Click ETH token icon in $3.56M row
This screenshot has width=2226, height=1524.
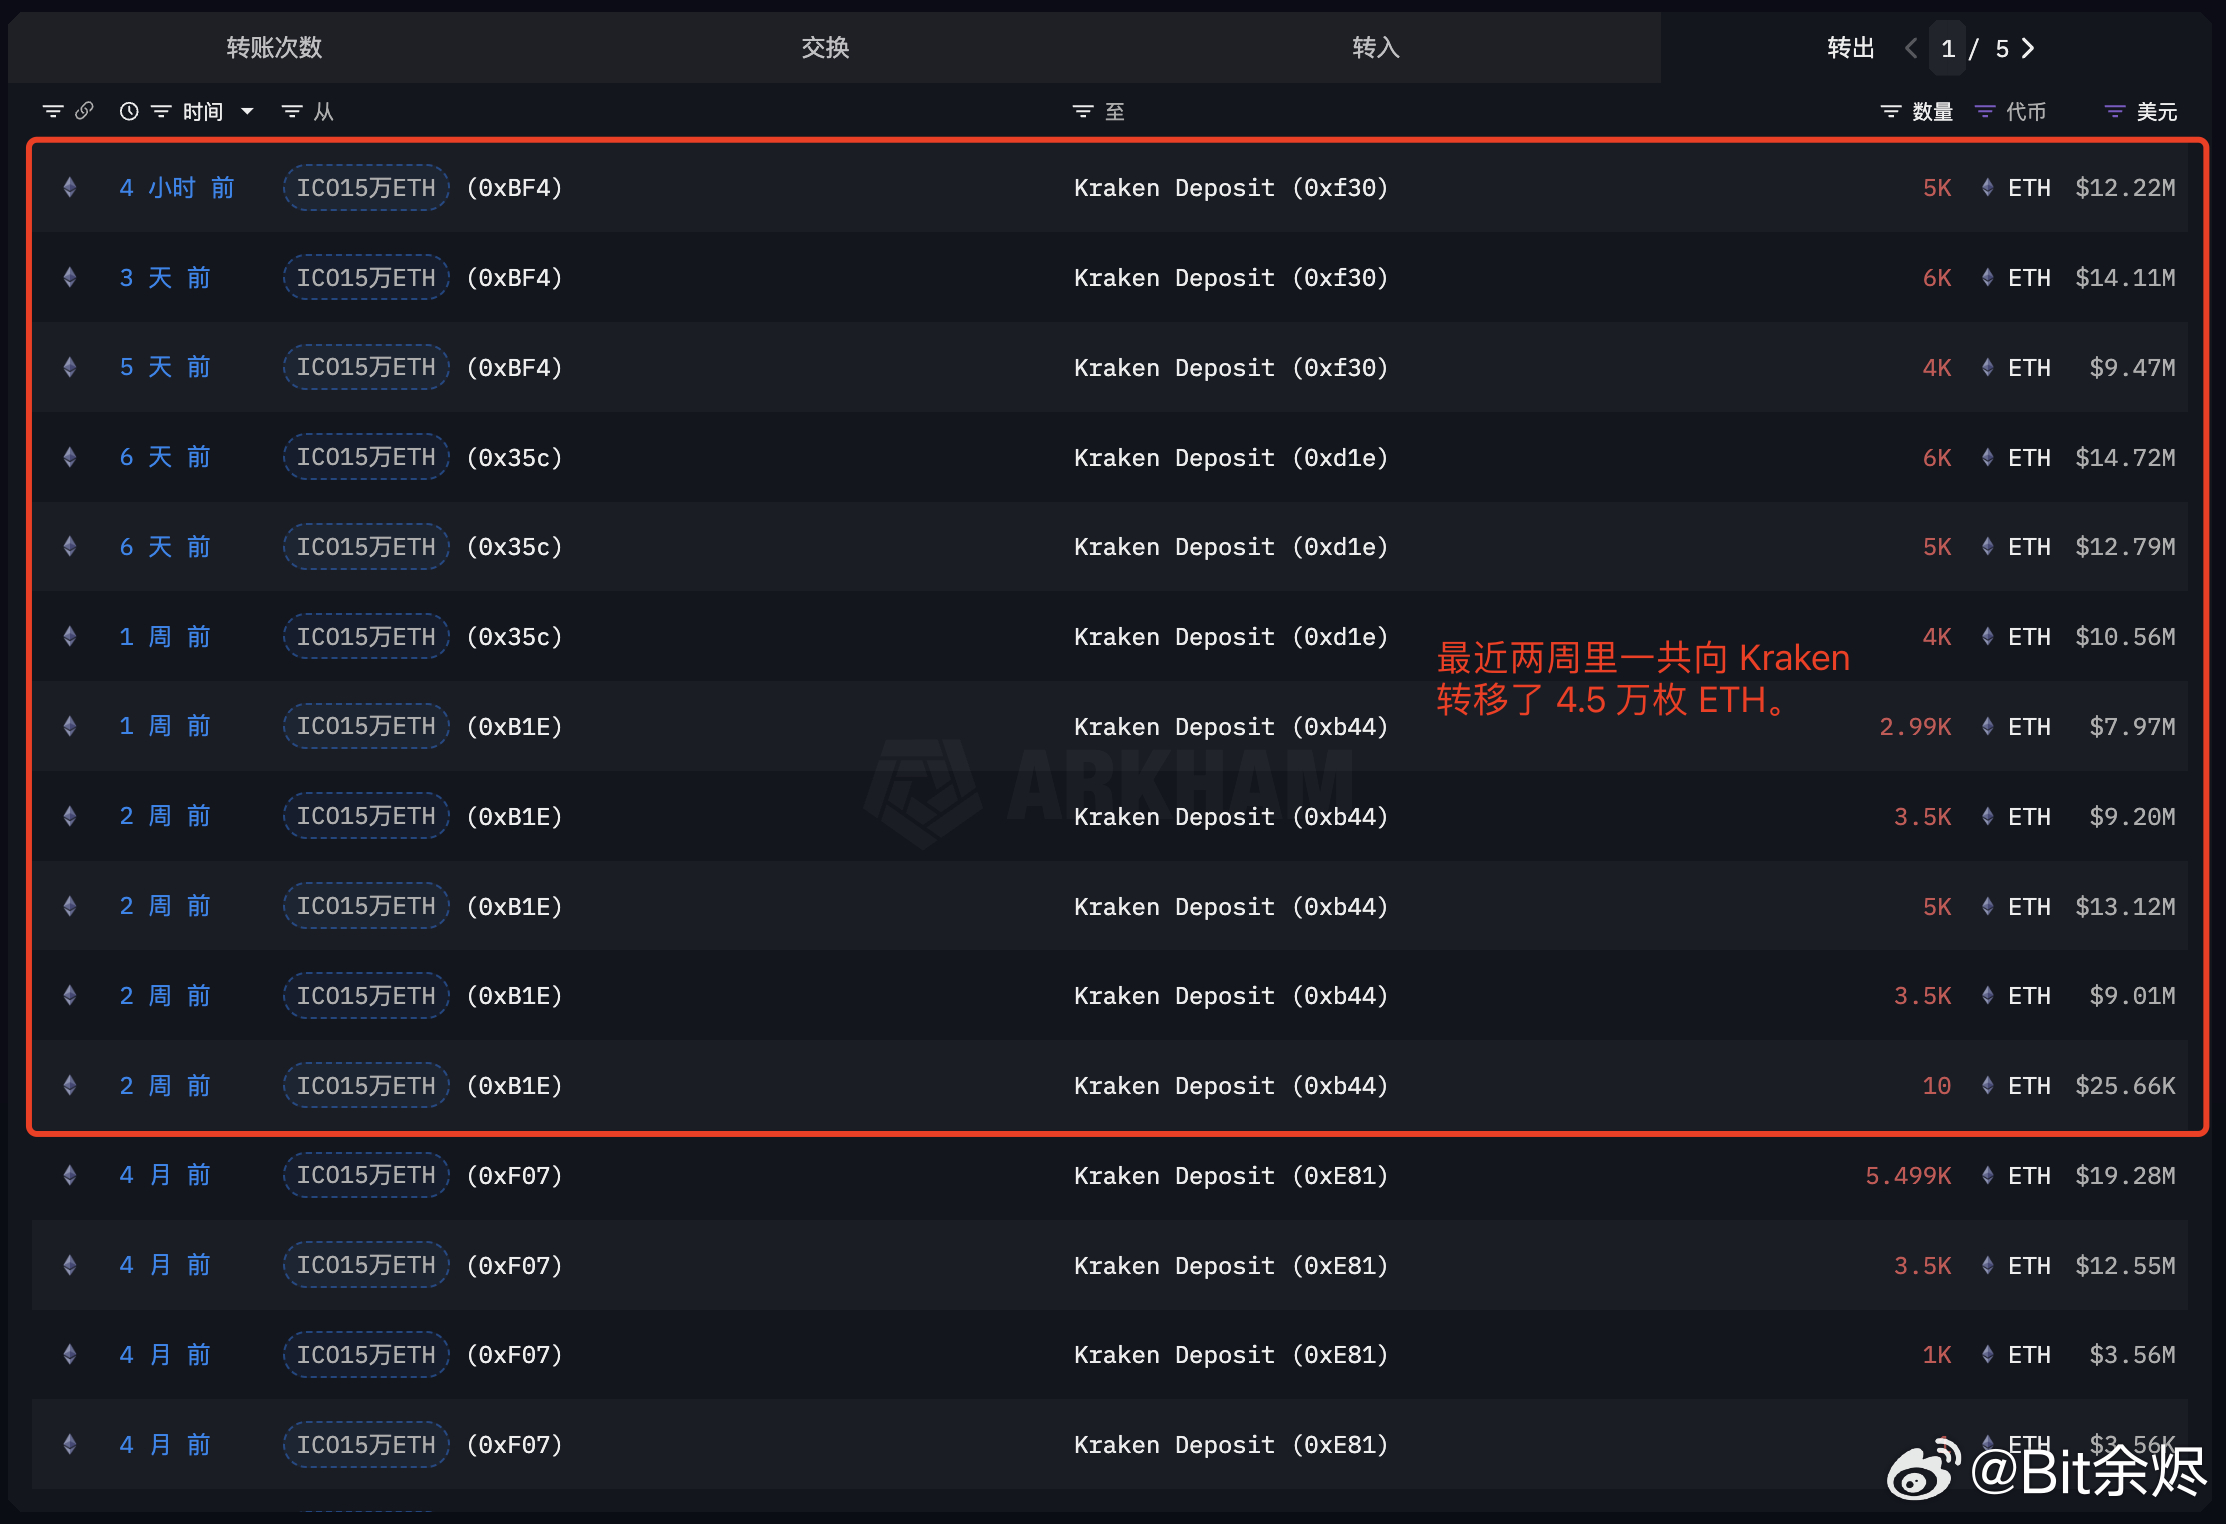point(1988,1355)
